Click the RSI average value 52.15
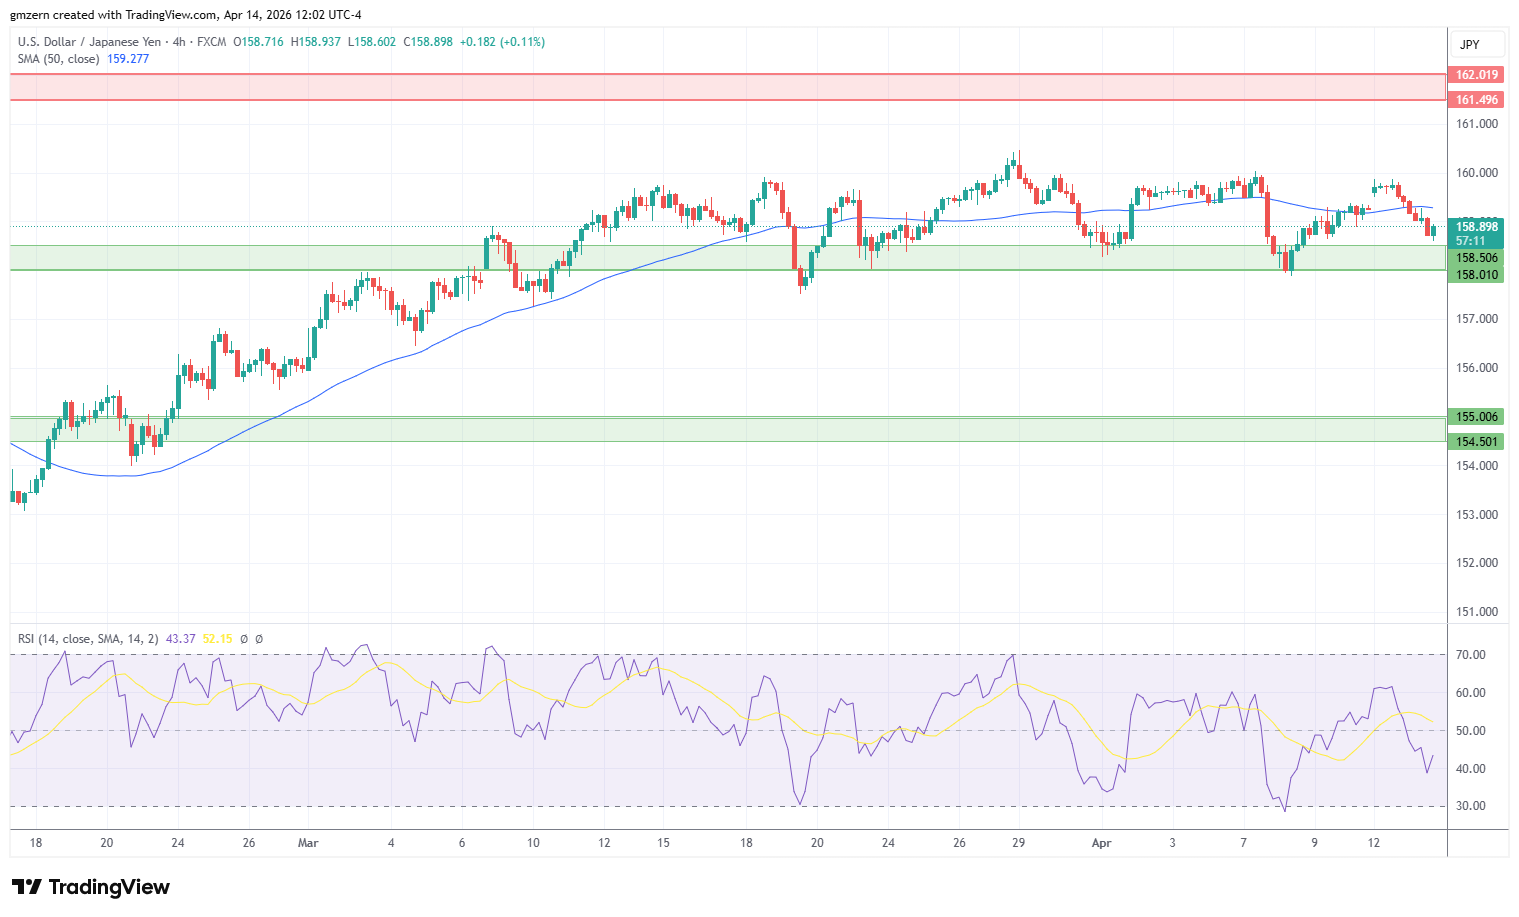Viewport: 1519px width, 917px height. pyautogui.click(x=217, y=639)
